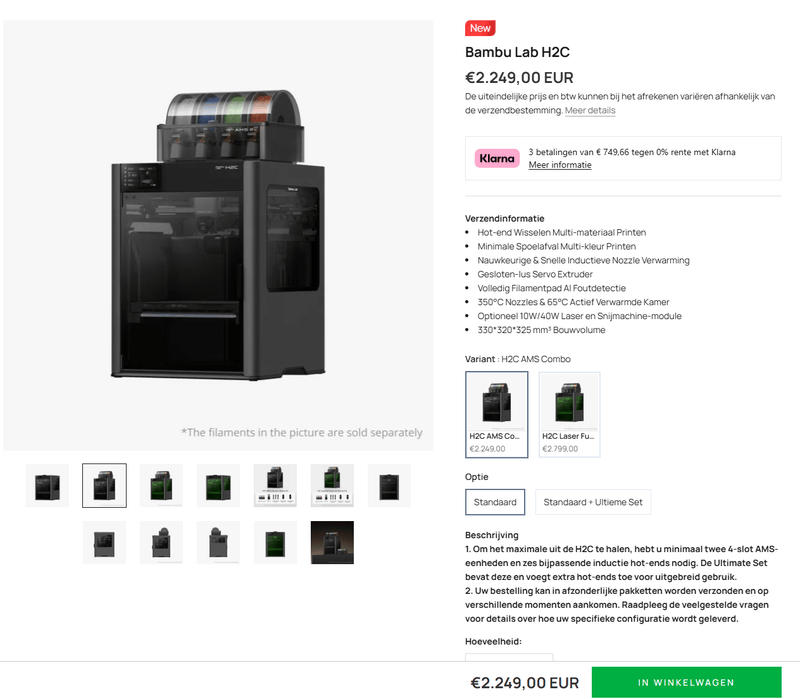The width and height of the screenshot is (800, 699).
Task: Click the Klarna logo badge
Action: pos(497,158)
